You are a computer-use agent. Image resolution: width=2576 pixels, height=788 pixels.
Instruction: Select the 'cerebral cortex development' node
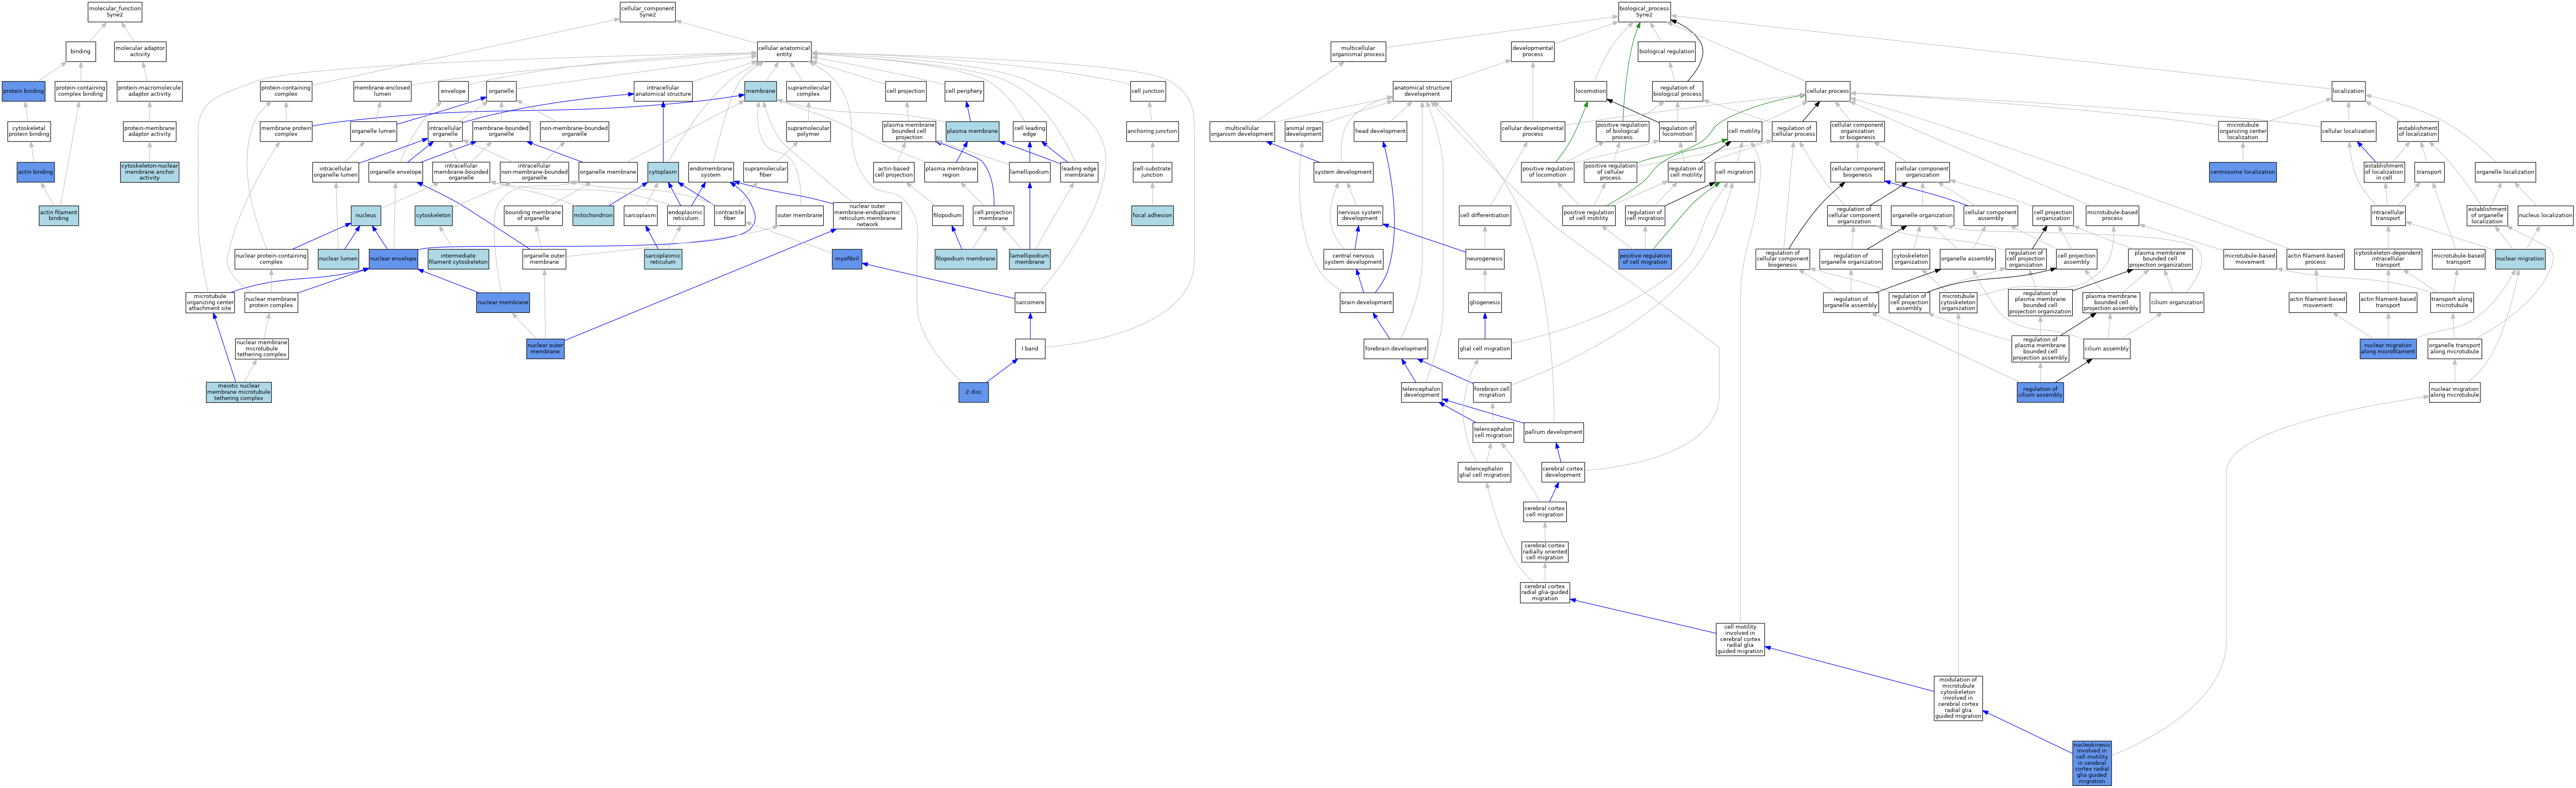pos(1562,472)
